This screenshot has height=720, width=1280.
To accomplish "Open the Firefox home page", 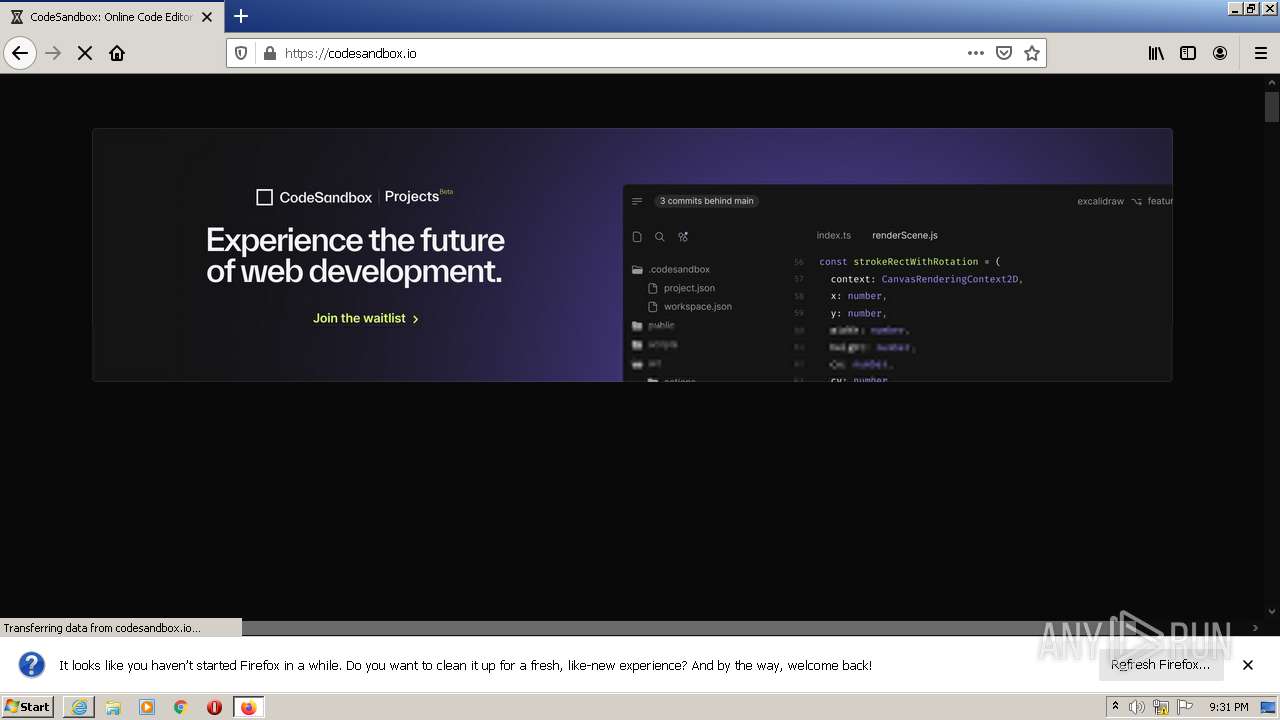I will [117, 53].
